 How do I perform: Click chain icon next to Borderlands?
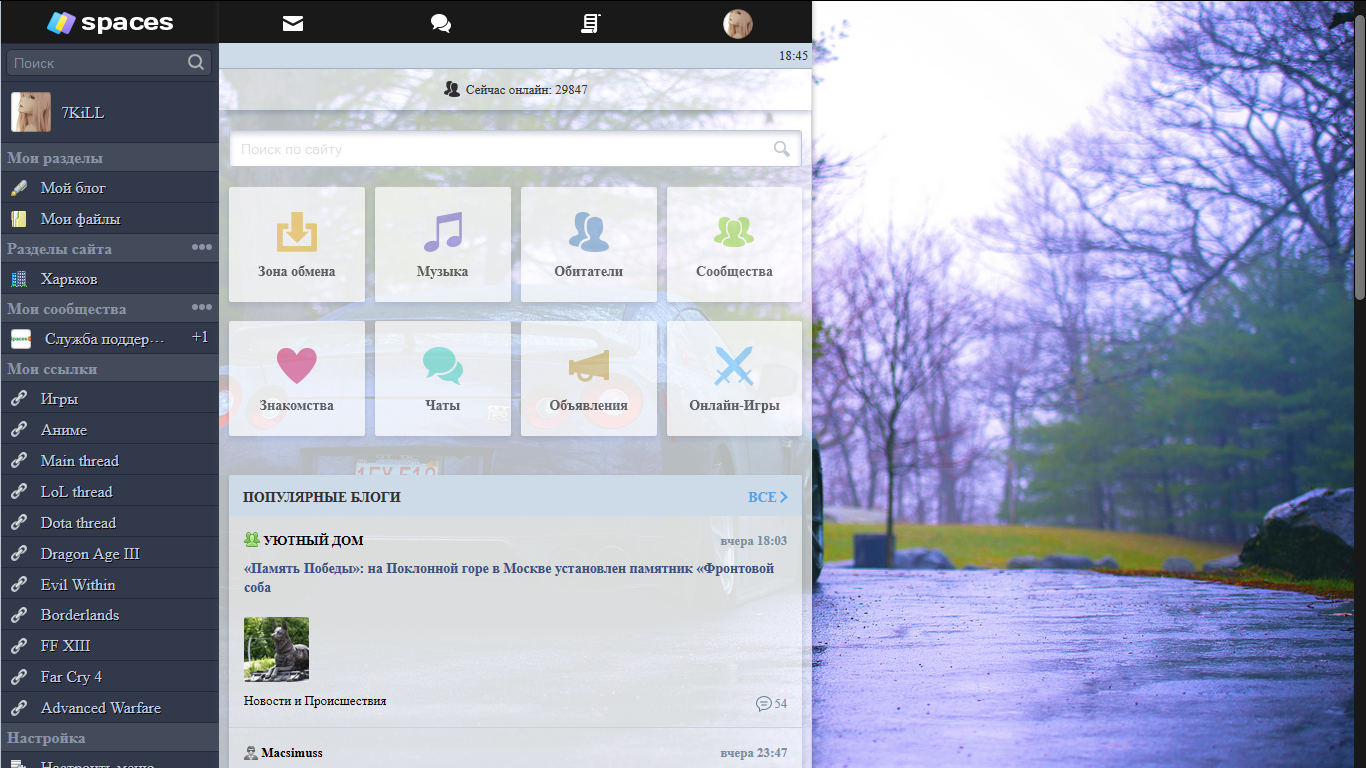pyautogui.click(x=19, y=615)
